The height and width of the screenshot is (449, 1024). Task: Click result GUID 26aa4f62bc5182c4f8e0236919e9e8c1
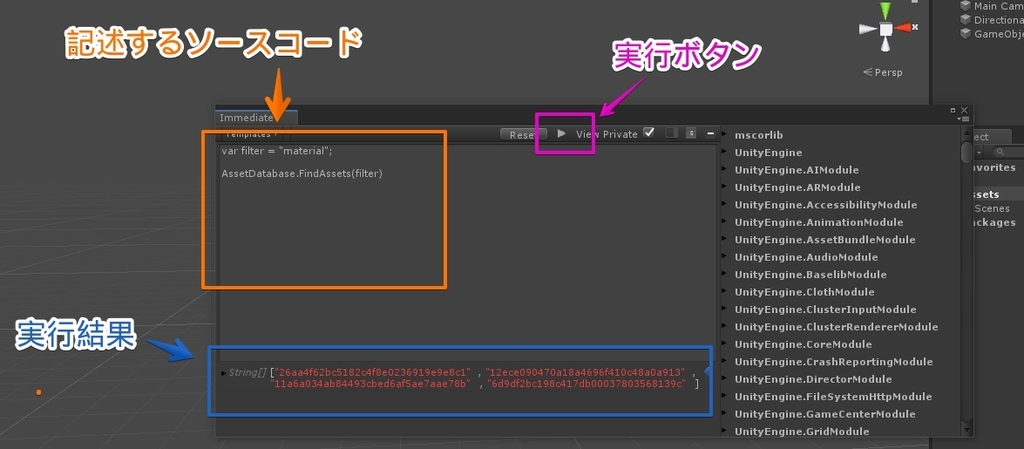(372, 372)
